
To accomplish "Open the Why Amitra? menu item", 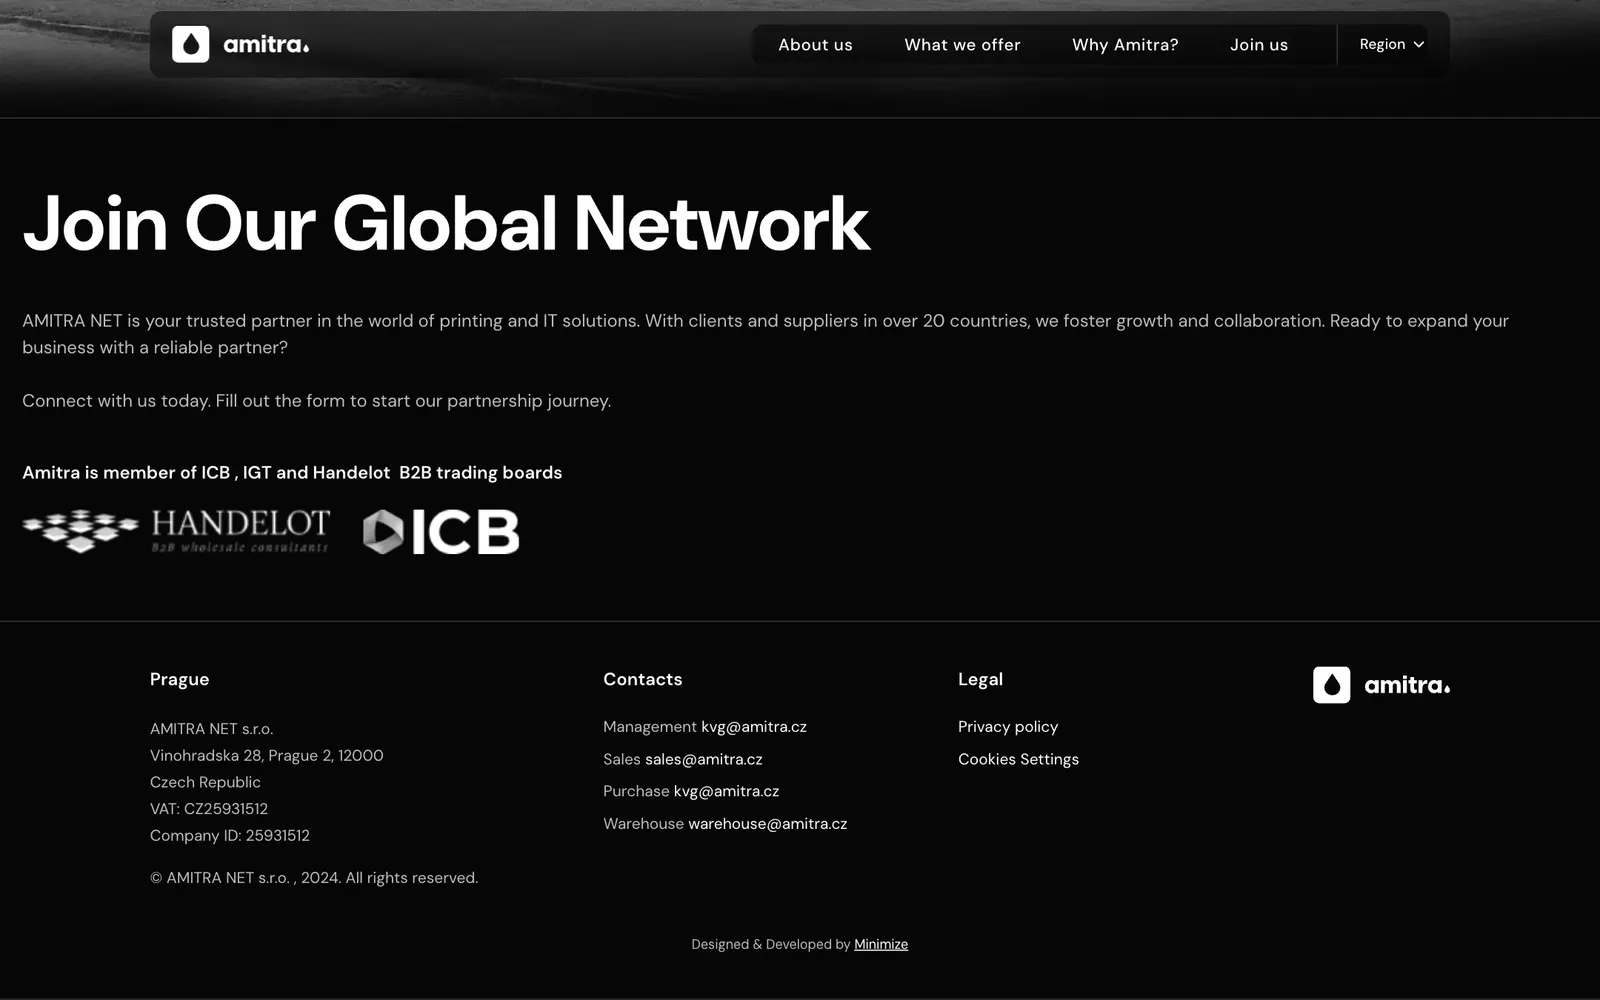I will pyautogui.click(x=1125, y=45).
